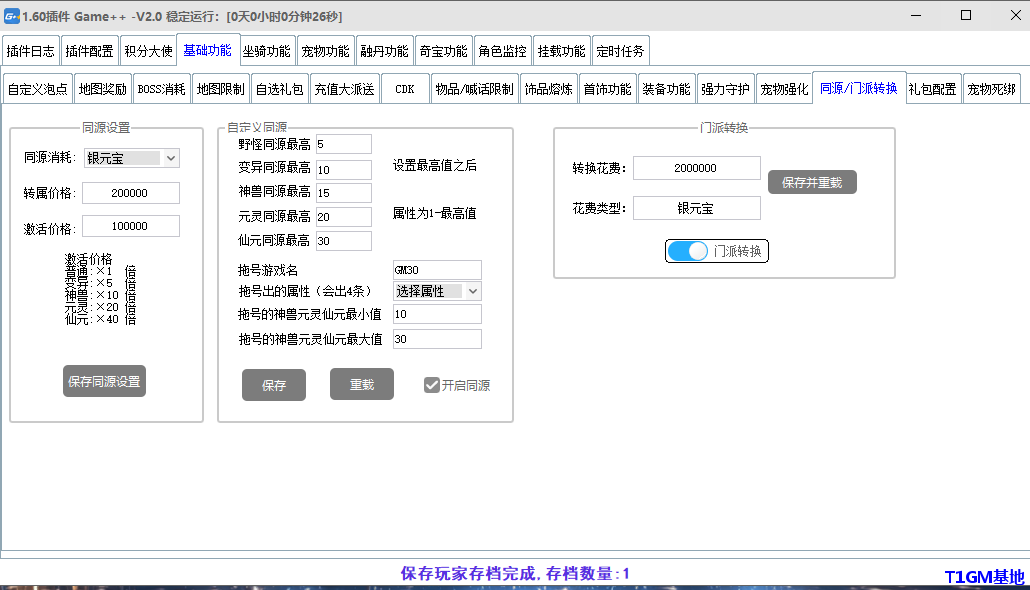Click the 神兽同源最高 field

tap(344, 193)
